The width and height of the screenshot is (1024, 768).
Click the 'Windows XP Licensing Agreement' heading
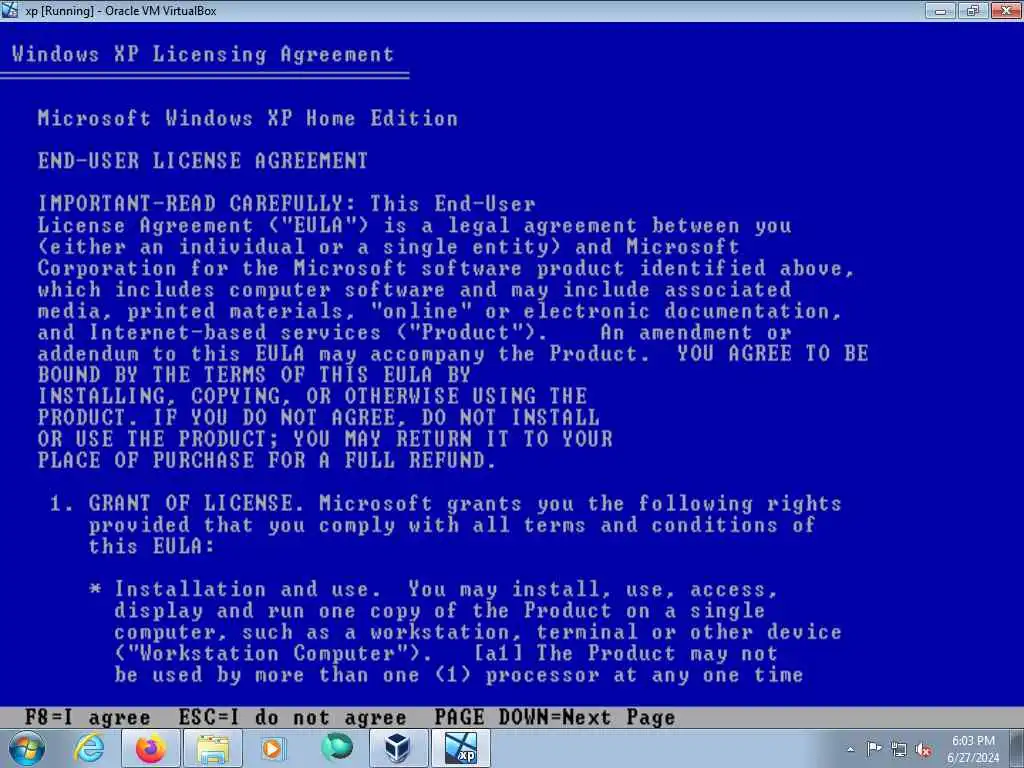coord(203,54)
